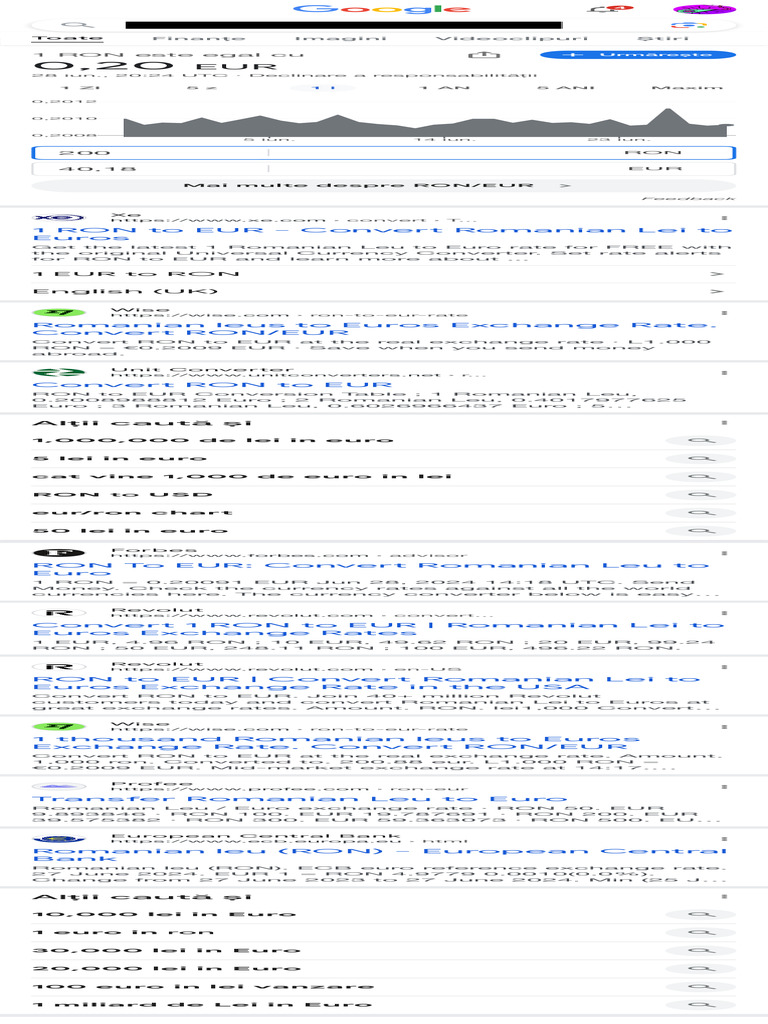Open the three-dot menu on the Xe result
The width and height of the screenshot is (768, 1024).
[x=724, y=217]
